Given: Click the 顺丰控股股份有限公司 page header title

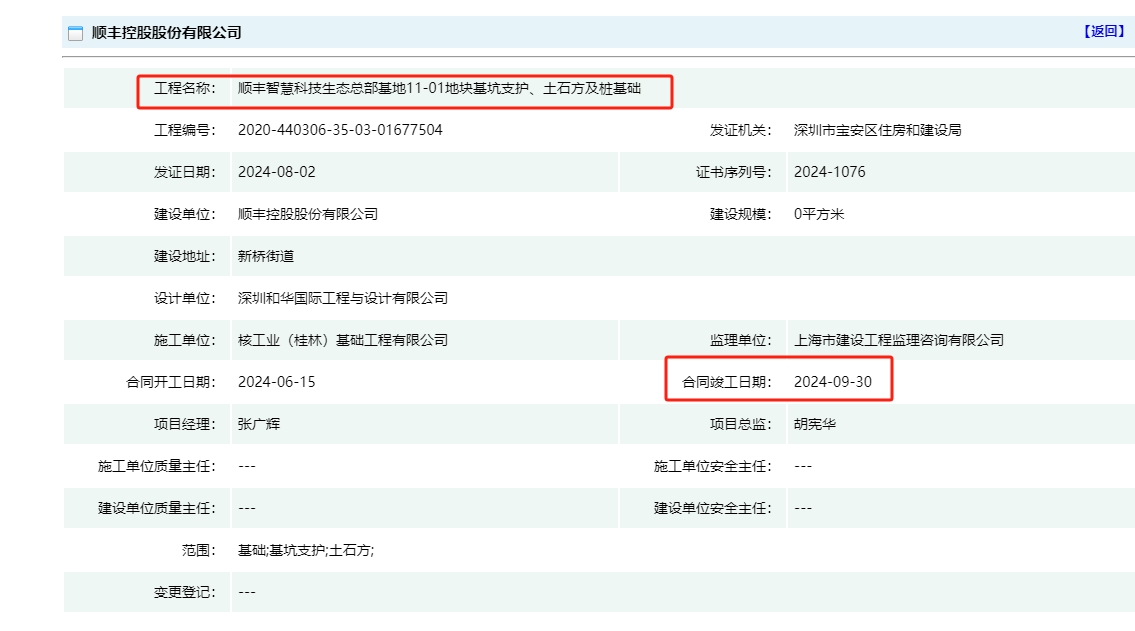Looking at the screenshot, I should (x=166, y=33).
